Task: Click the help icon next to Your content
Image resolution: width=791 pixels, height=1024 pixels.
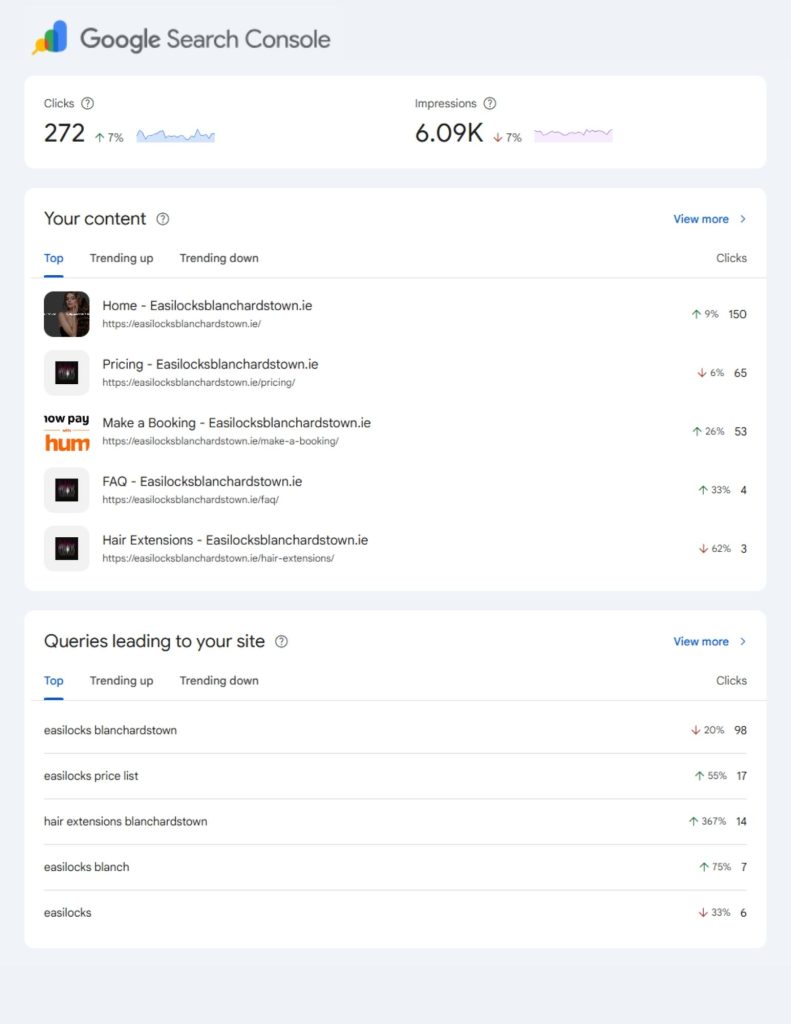Action: click(163, 219)
